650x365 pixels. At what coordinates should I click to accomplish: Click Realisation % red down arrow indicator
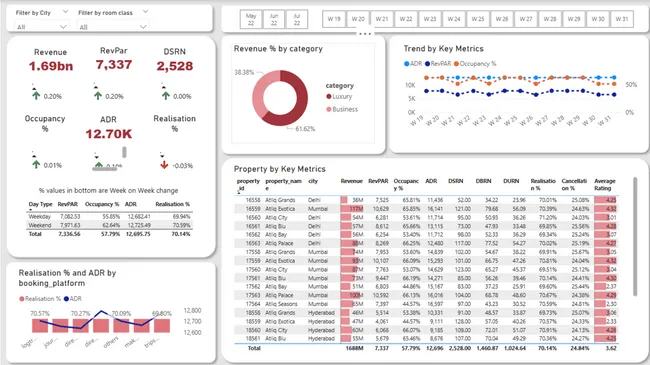[x=164, y=165]
